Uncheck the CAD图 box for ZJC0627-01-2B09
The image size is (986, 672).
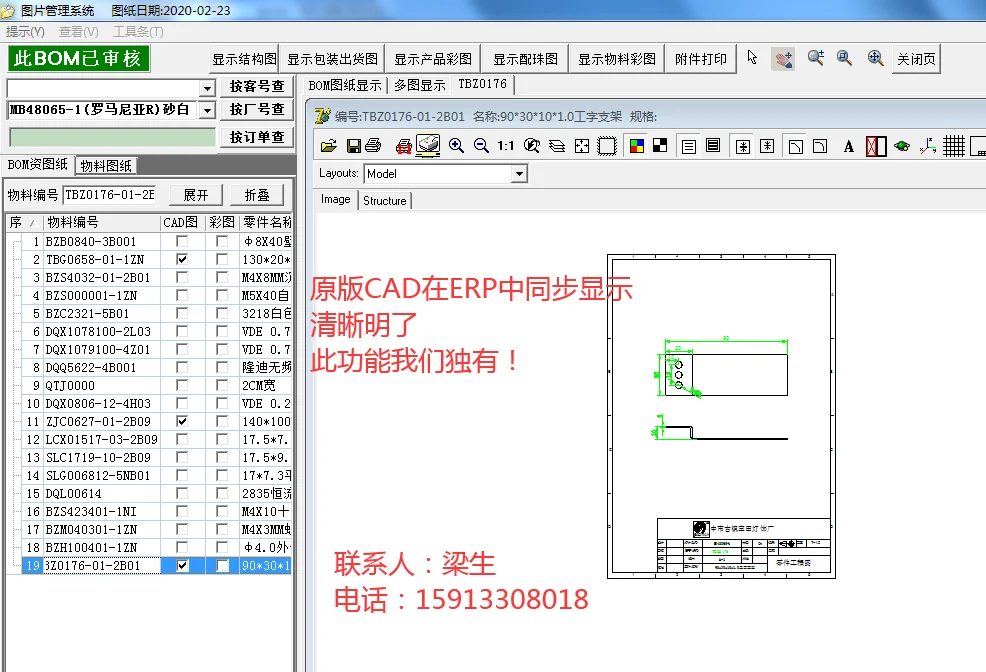[x=181, y=420]
